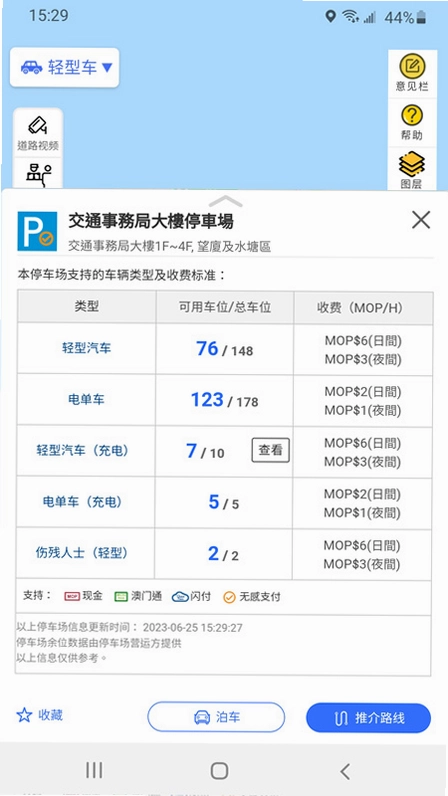Close the parking lot info panel
The image size is (448, 796).
pos(421,220)
